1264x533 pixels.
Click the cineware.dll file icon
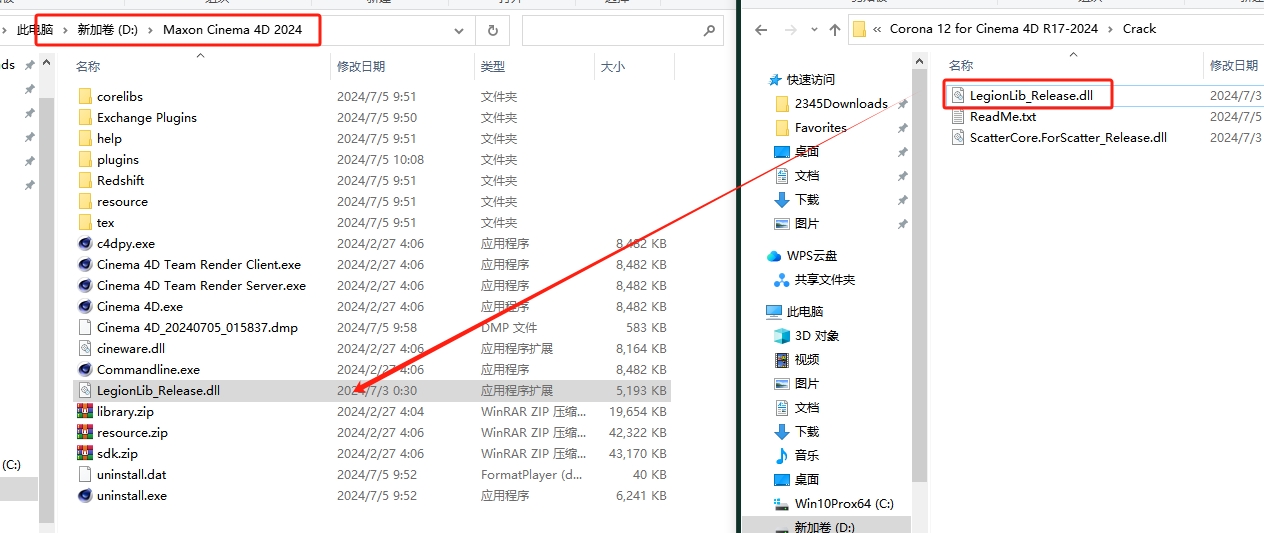coord(85,348)
